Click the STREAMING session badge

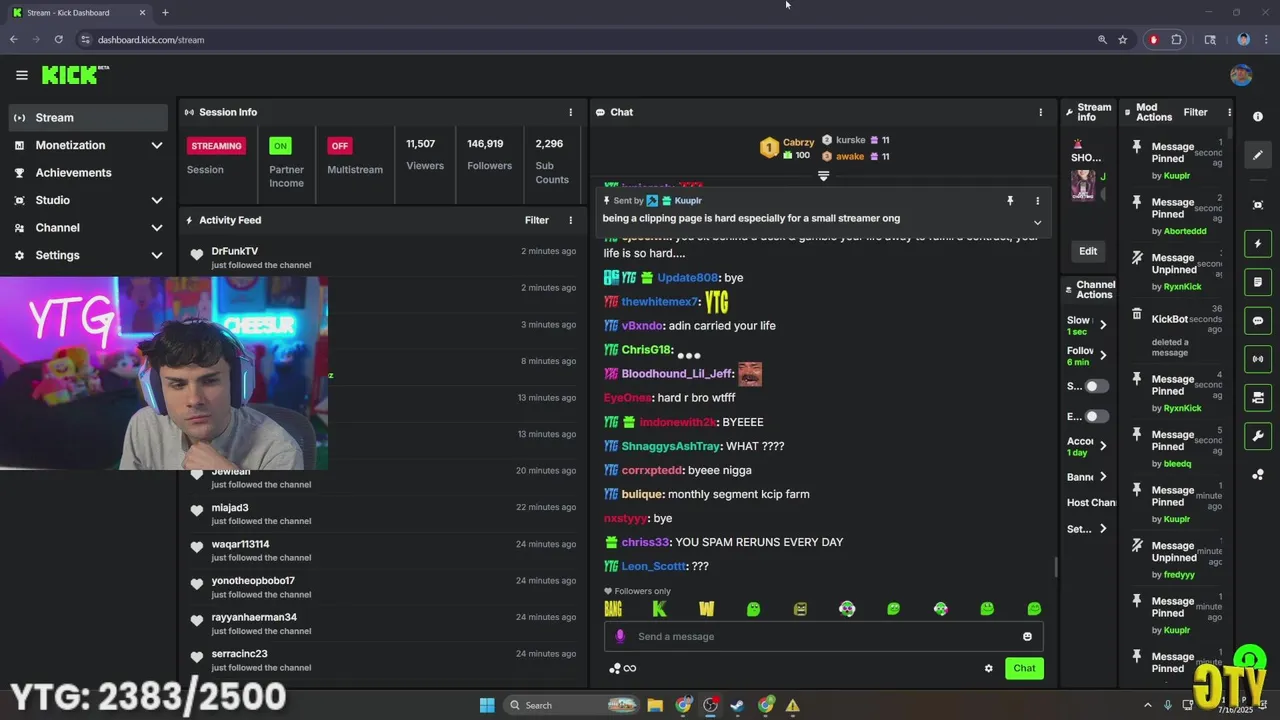coord(216,146)
